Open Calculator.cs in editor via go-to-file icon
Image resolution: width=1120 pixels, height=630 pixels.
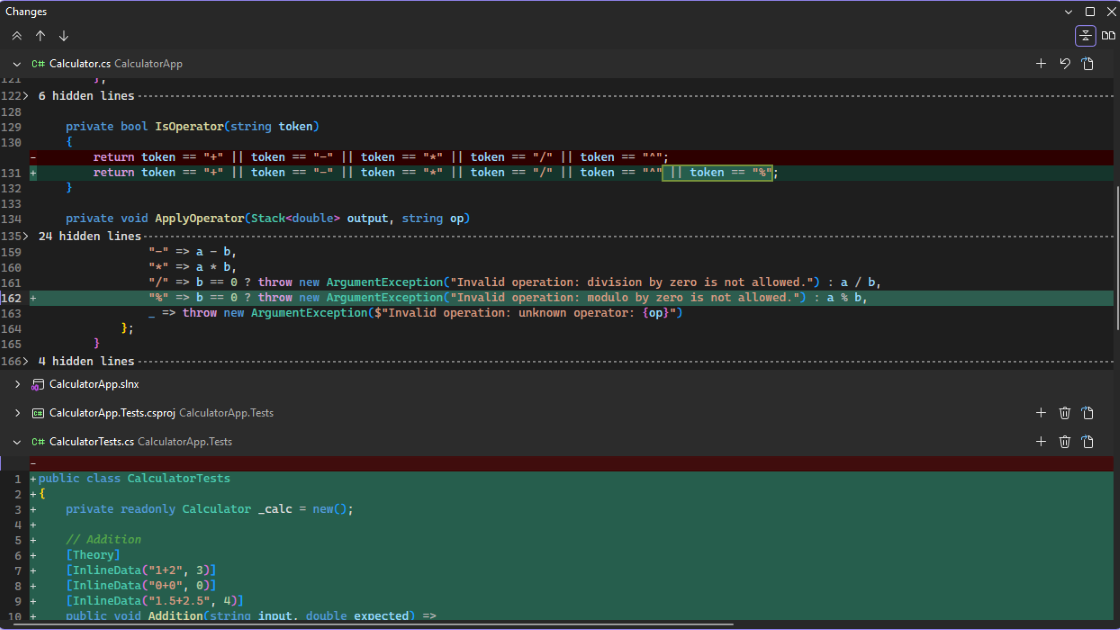pos(1088,63)
